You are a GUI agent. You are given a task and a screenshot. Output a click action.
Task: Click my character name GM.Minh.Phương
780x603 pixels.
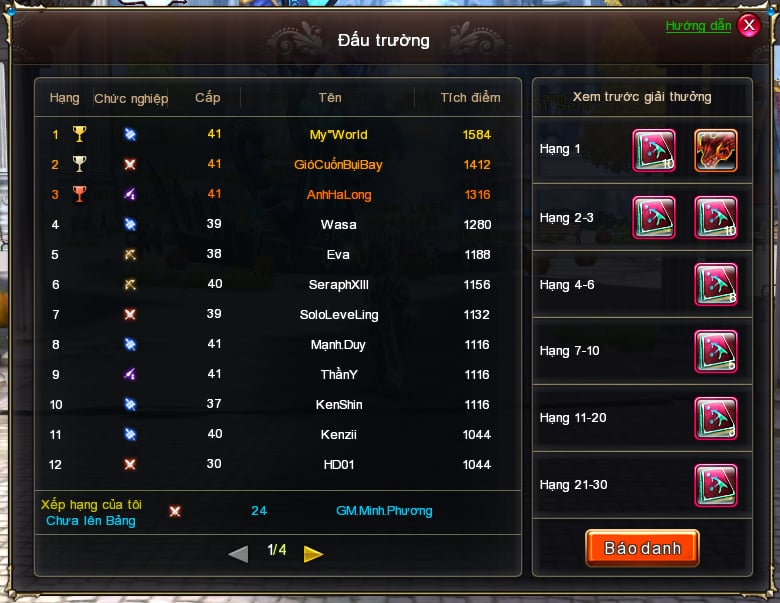click(x=384, y=511)
